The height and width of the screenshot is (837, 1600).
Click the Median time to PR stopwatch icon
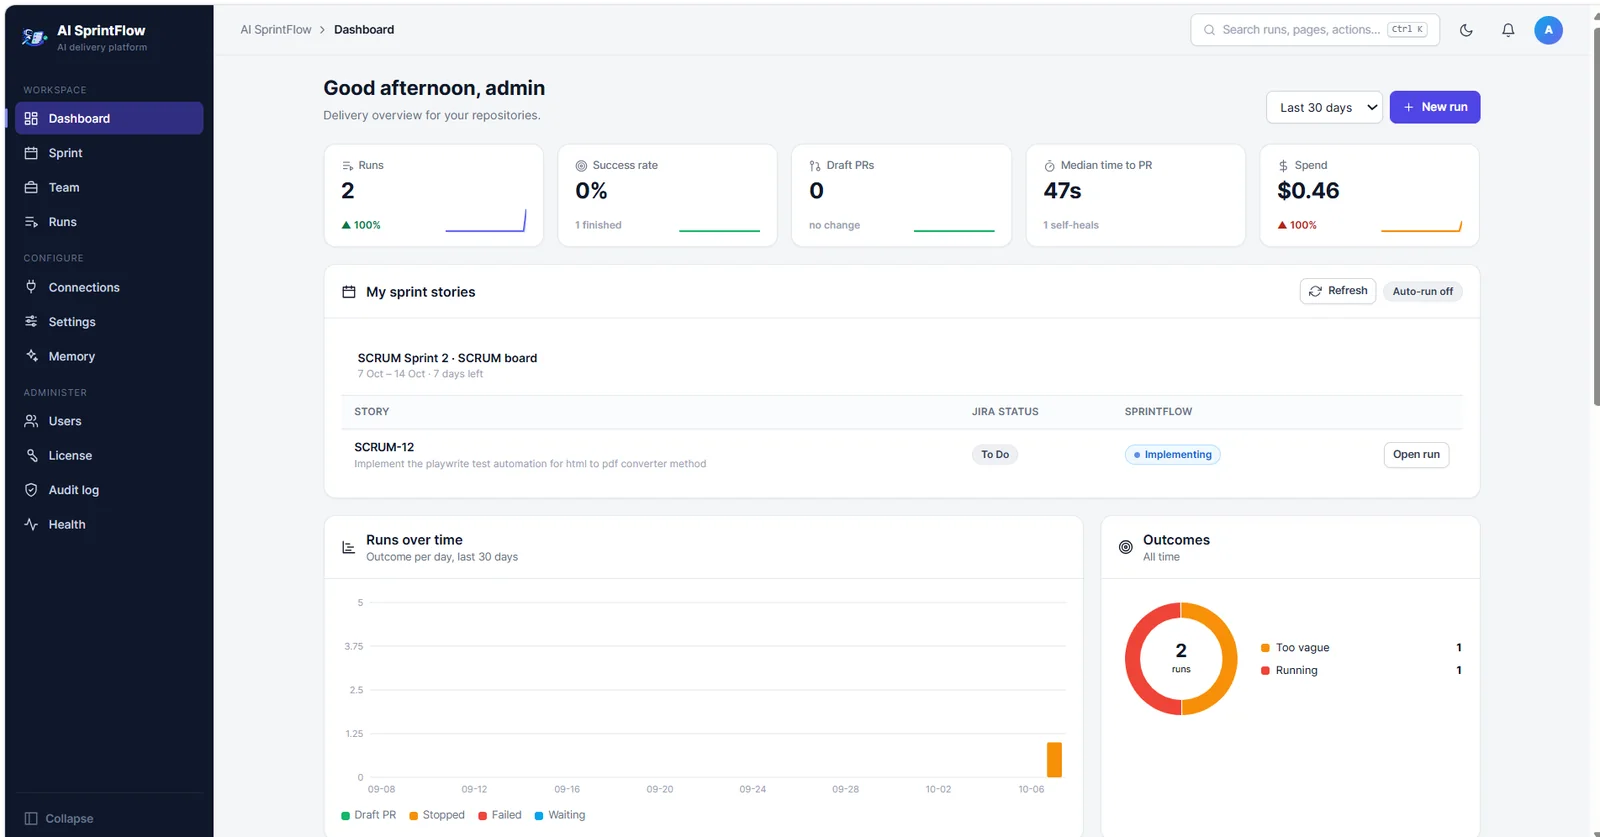point(1050,166)
